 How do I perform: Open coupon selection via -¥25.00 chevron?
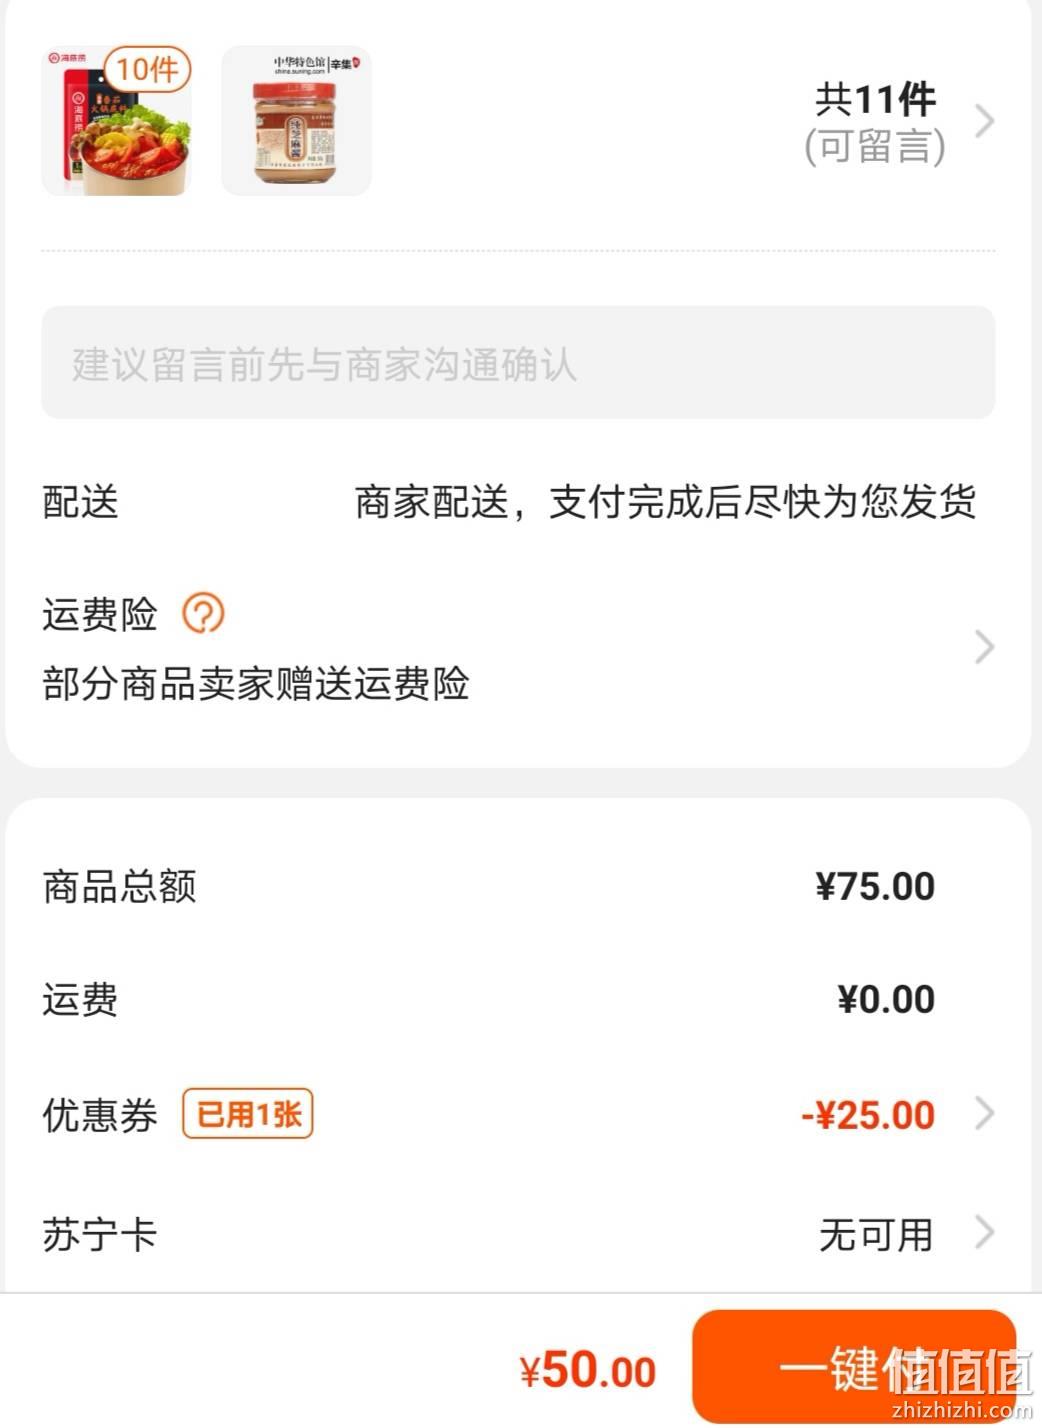(985, 1113)
